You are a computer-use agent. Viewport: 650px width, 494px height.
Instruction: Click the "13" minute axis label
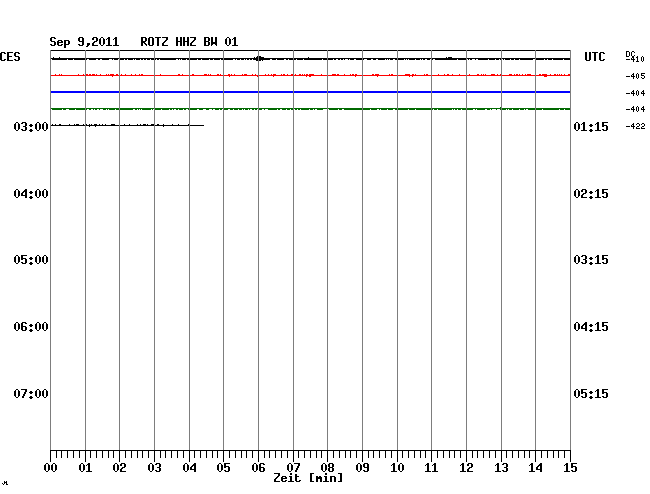click(x=501, y=468)
